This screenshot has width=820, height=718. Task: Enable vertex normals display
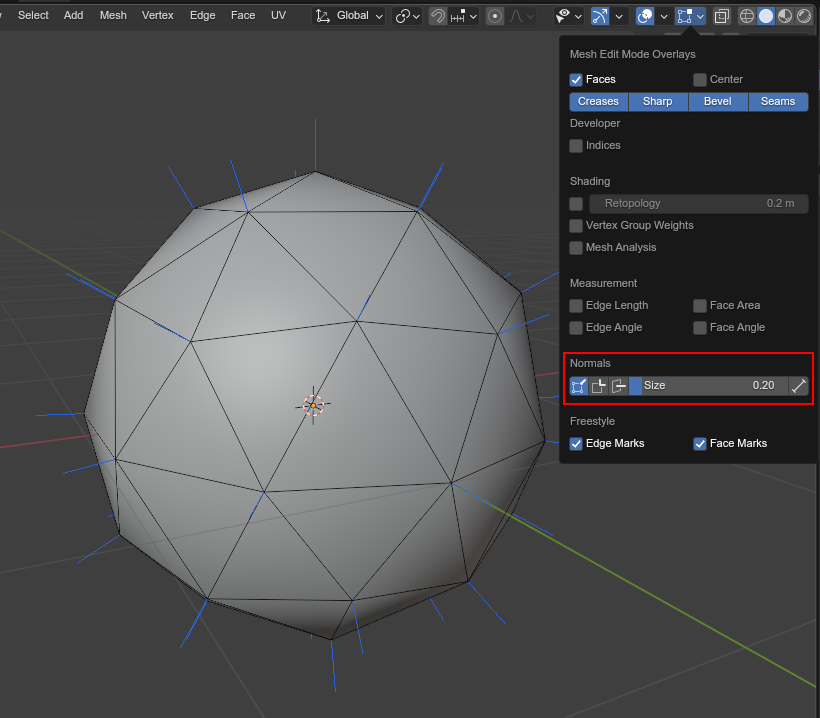point(579,386)
